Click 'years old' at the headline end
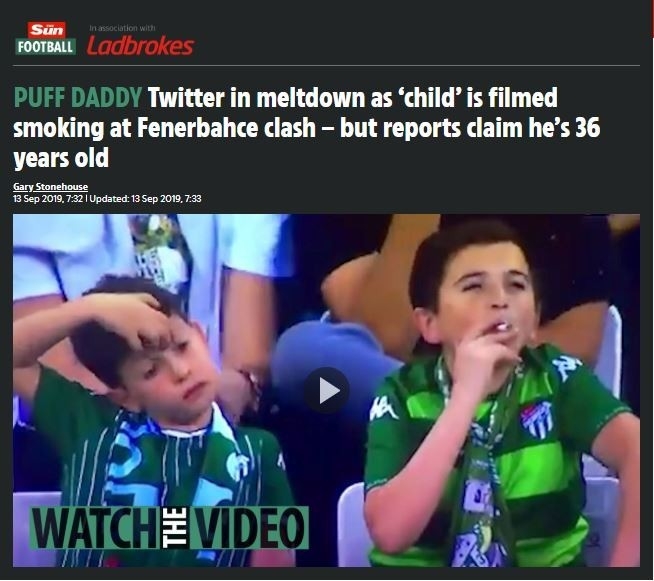 tap(61, 158)
